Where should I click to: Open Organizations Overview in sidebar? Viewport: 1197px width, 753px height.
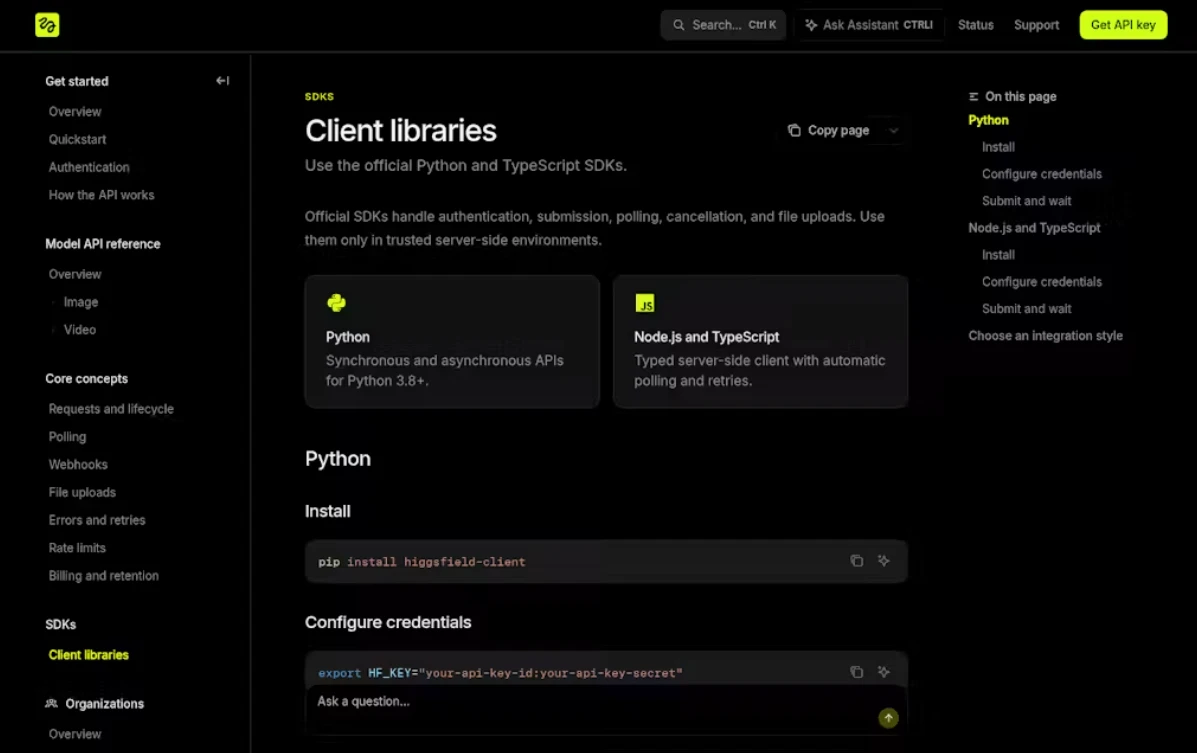(75, 734)
